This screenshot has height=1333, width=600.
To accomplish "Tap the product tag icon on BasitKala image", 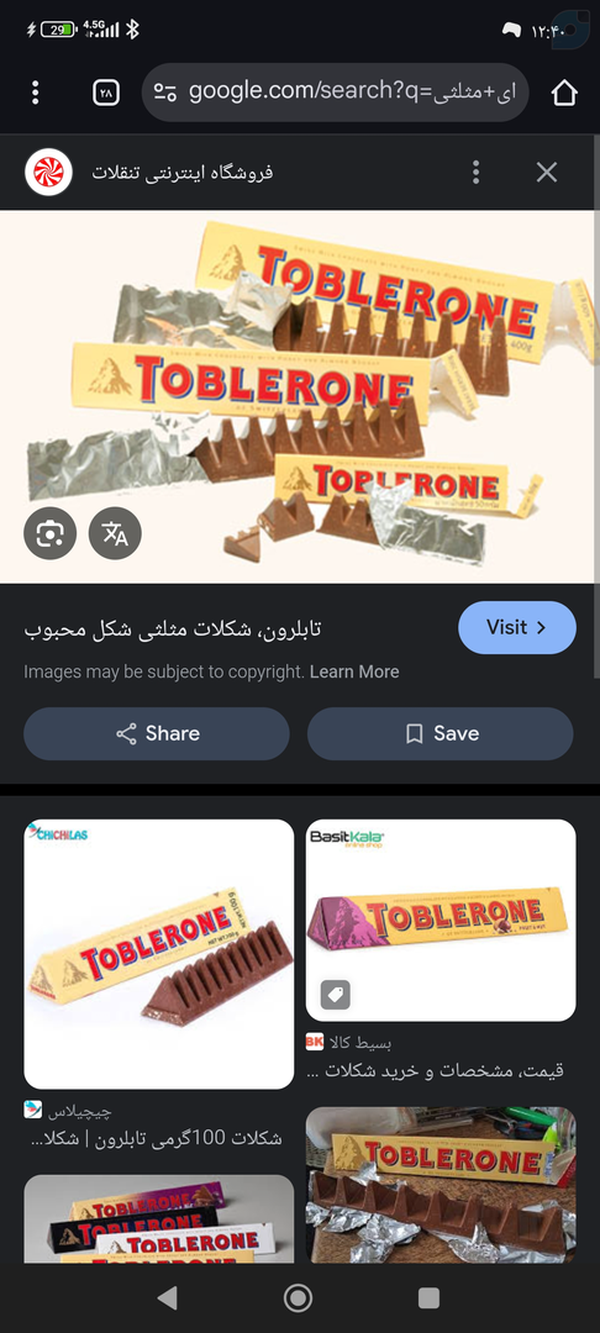I will point(335,994).
